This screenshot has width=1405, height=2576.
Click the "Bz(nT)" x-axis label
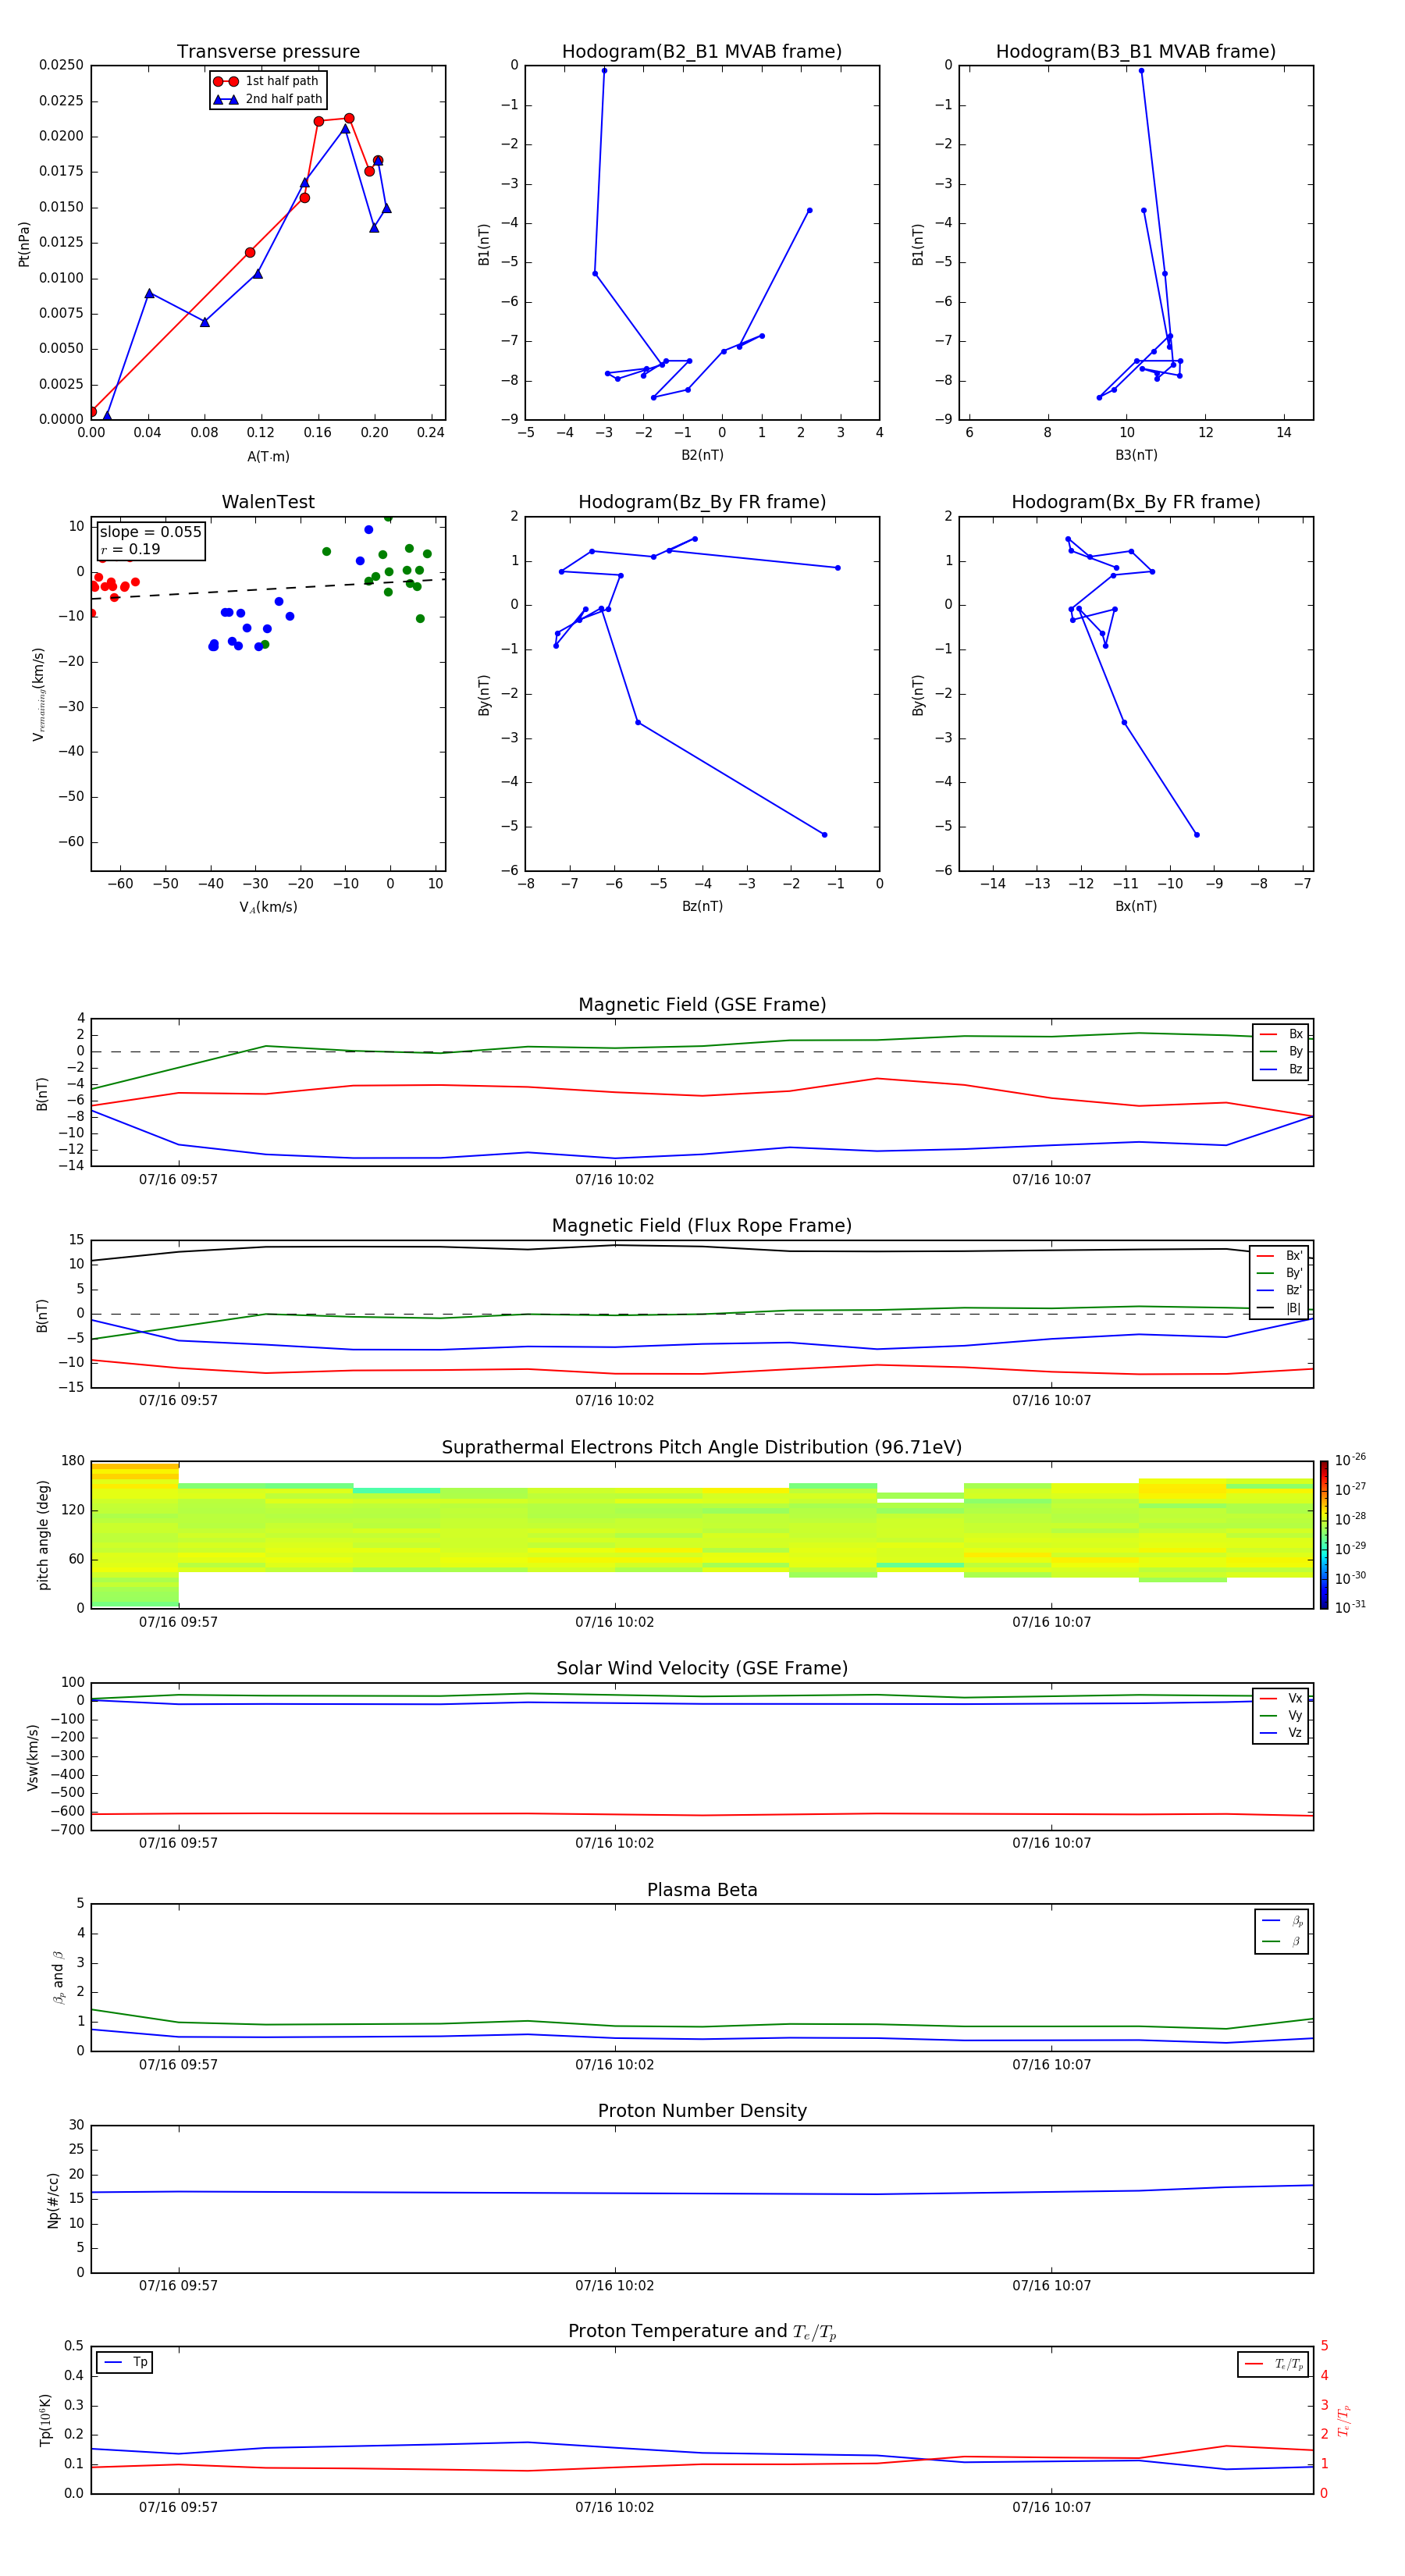(702, 906)
